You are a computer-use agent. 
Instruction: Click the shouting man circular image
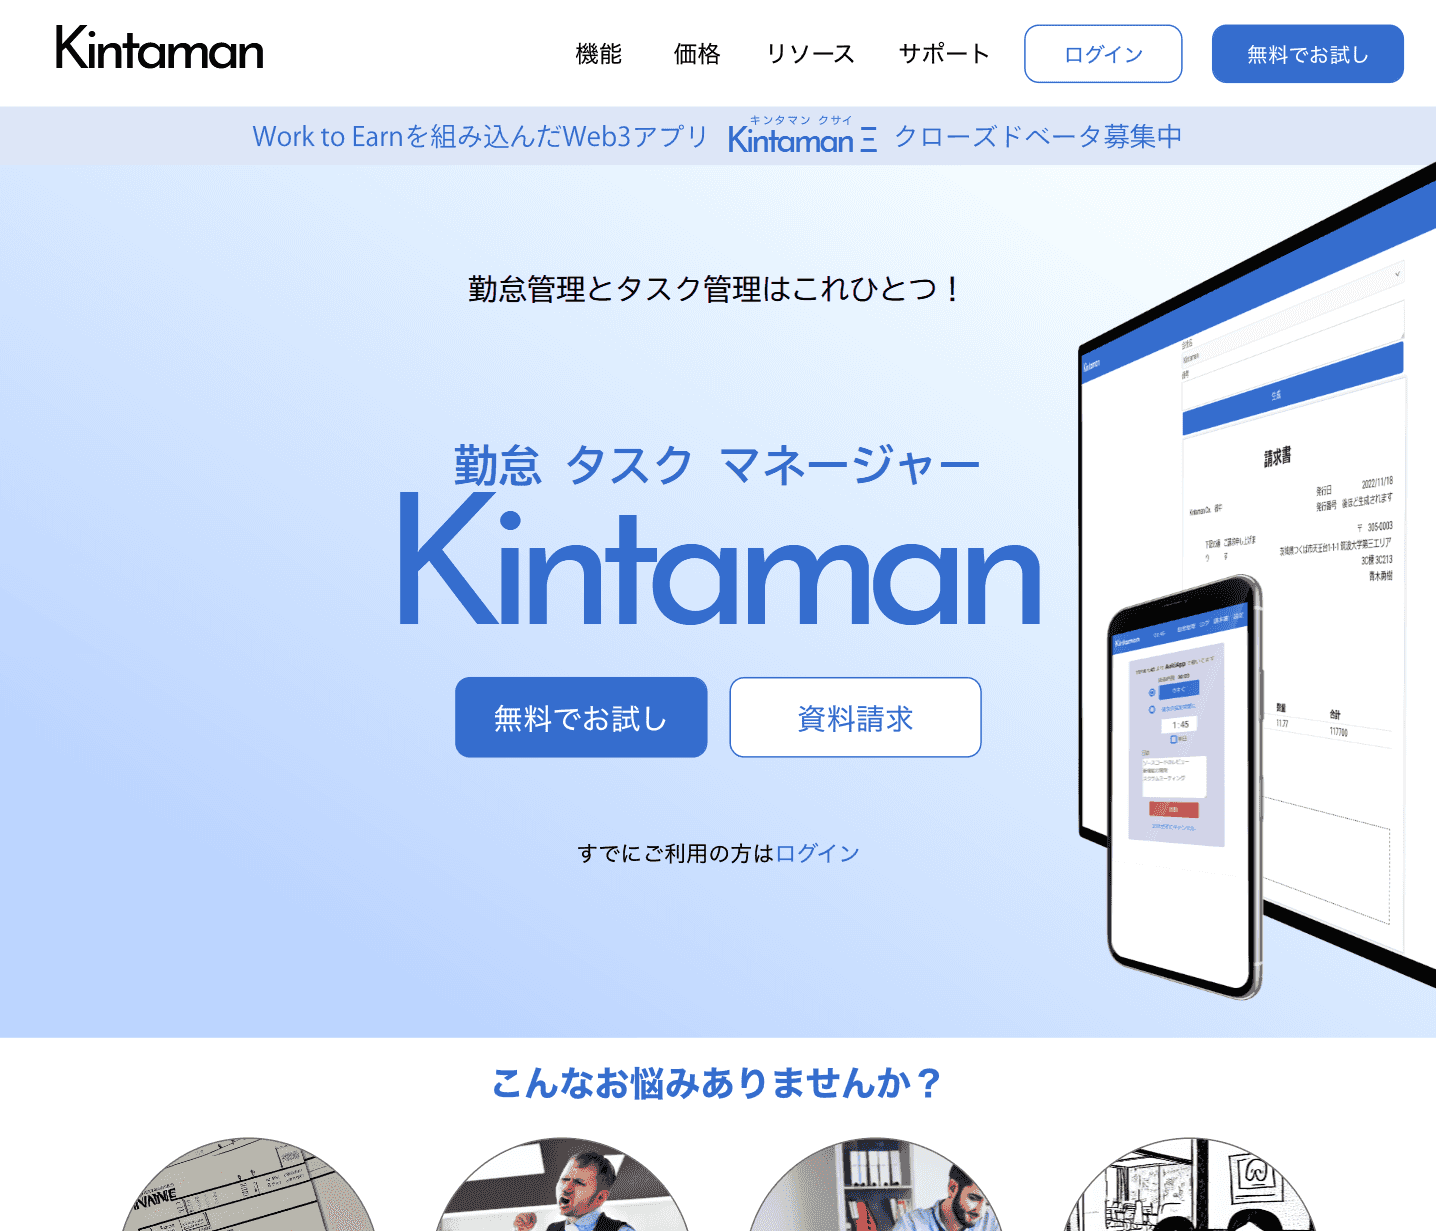(x=562, y=1185)
